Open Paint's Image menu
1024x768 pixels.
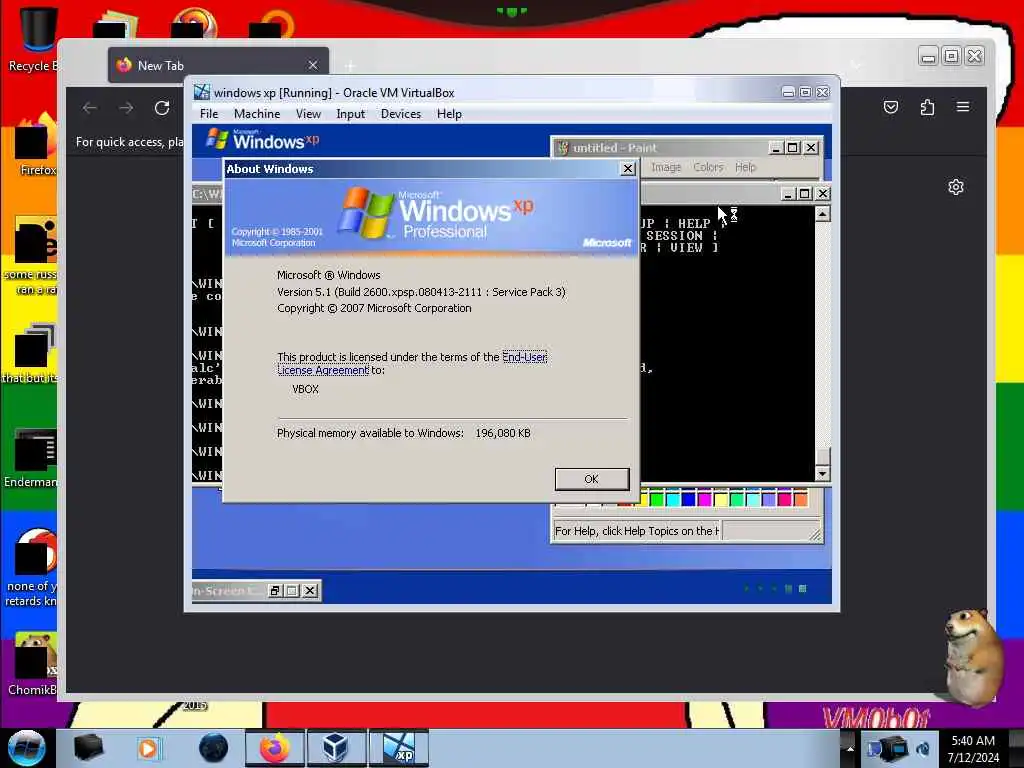(x=666, y=167)
